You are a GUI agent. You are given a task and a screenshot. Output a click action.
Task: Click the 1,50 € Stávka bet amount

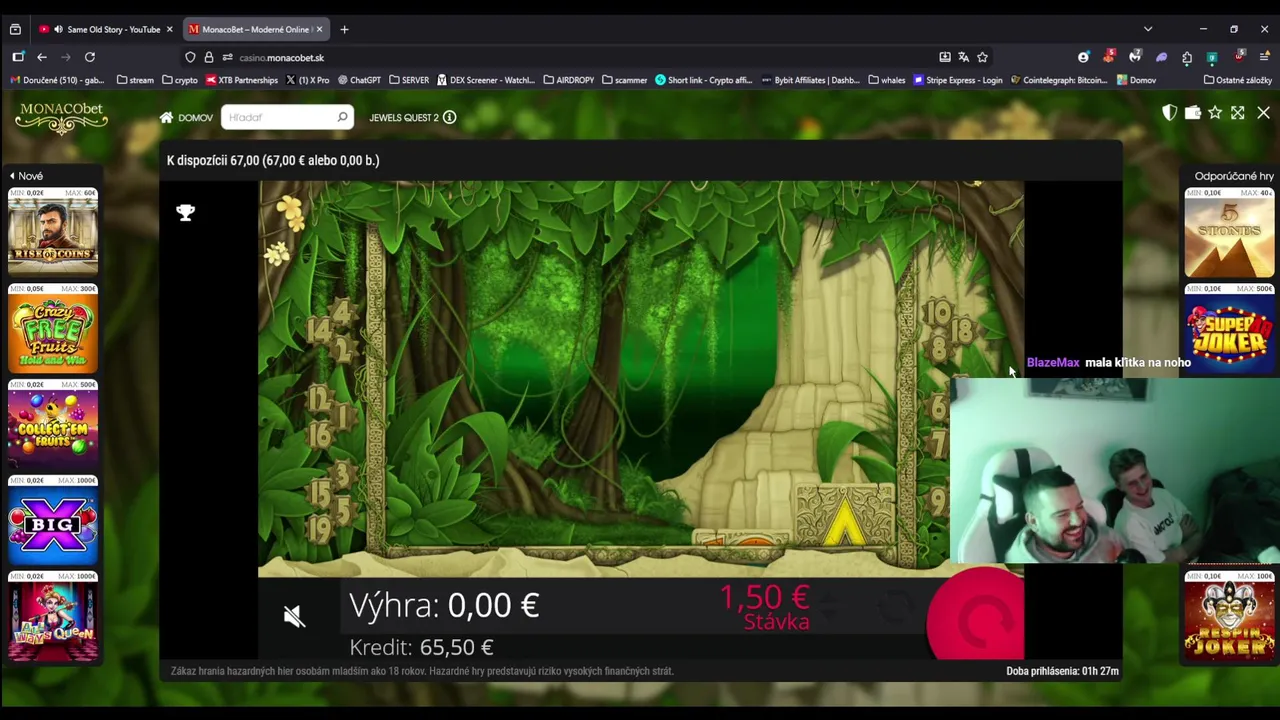pyautogui.click(x=765, y=607)
